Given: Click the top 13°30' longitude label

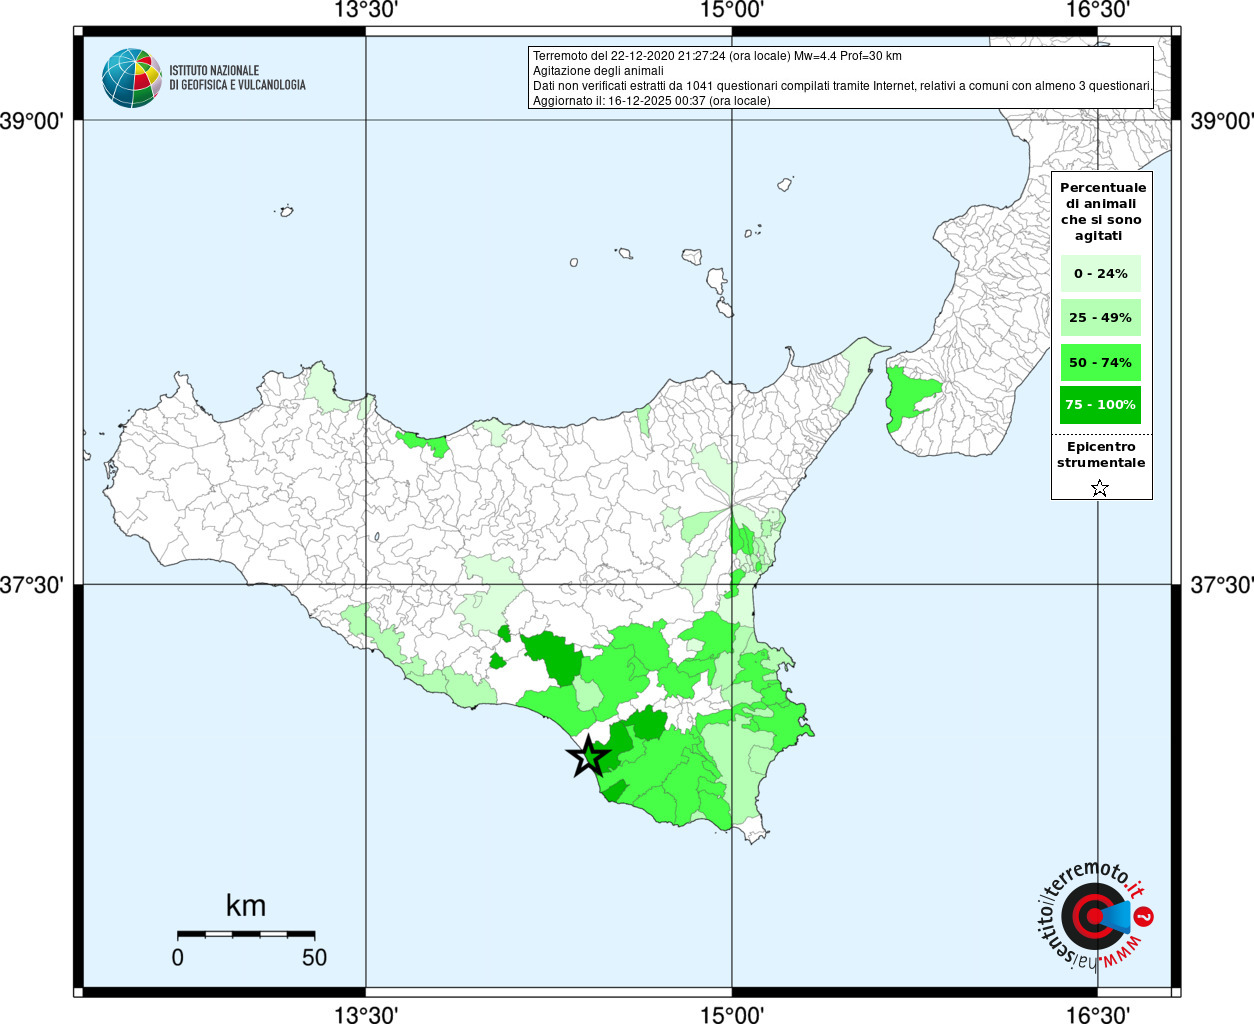Looking at the screenshot, I should click(366, 10).
